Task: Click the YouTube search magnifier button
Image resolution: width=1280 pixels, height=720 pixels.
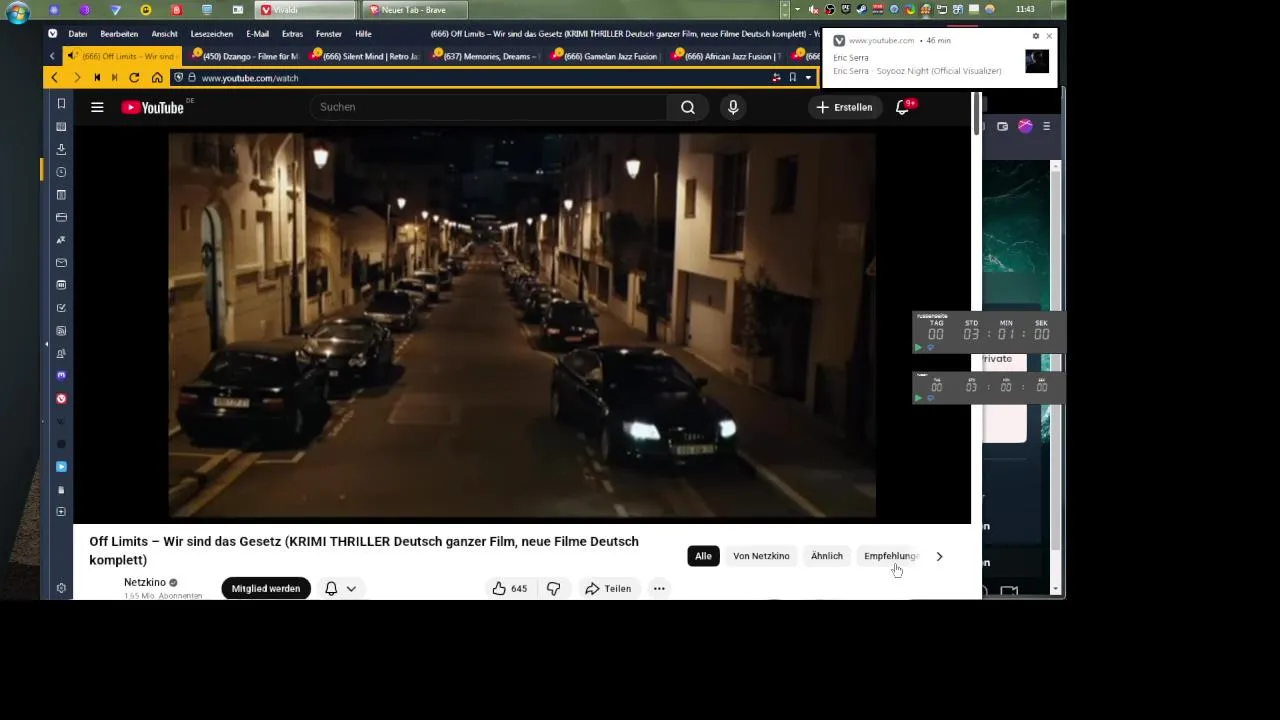Action: click(x=688, y=107)
